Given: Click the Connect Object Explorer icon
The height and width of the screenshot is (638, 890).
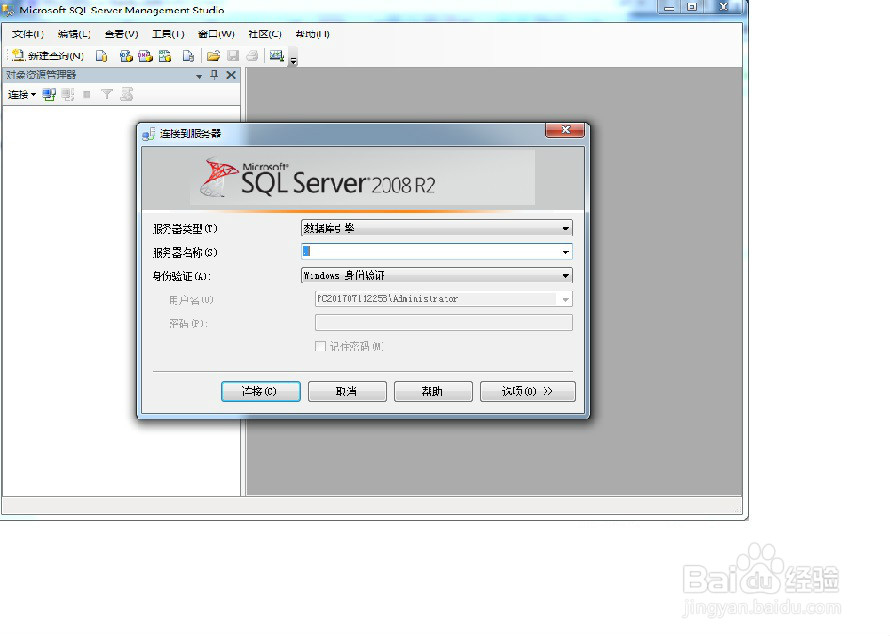Looking at the screenshot, I should pyautogui.click(x=49, y=95).
